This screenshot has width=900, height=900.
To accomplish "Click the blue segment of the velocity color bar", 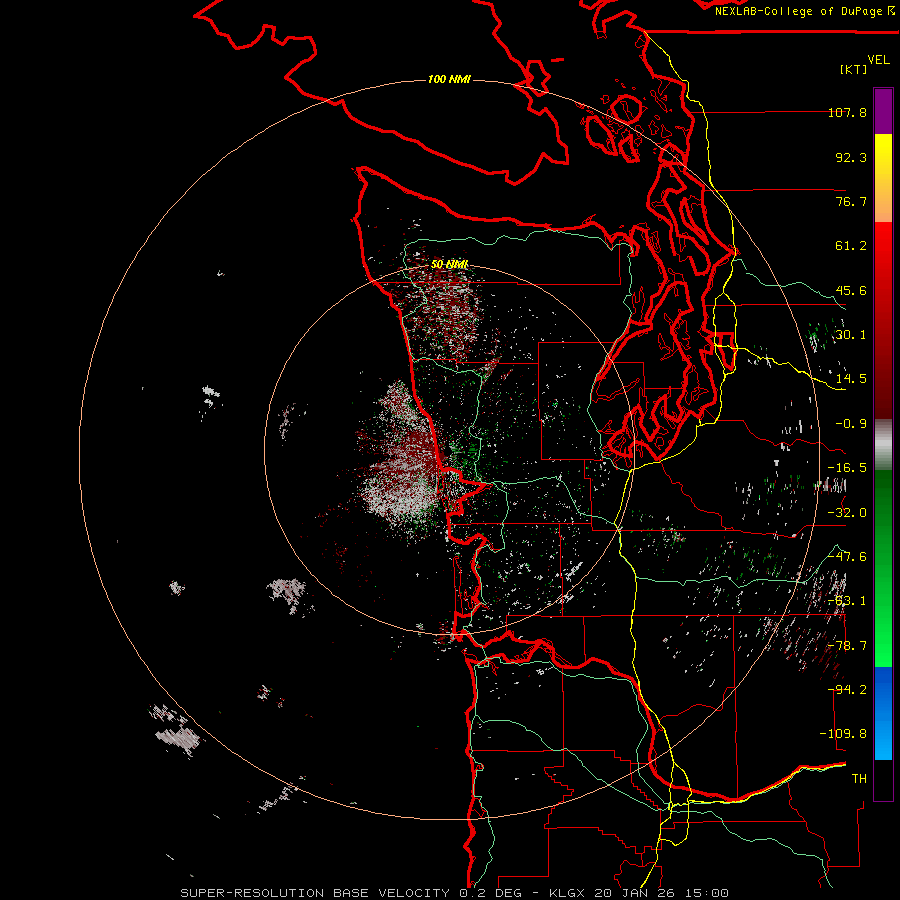I will 883,713.
